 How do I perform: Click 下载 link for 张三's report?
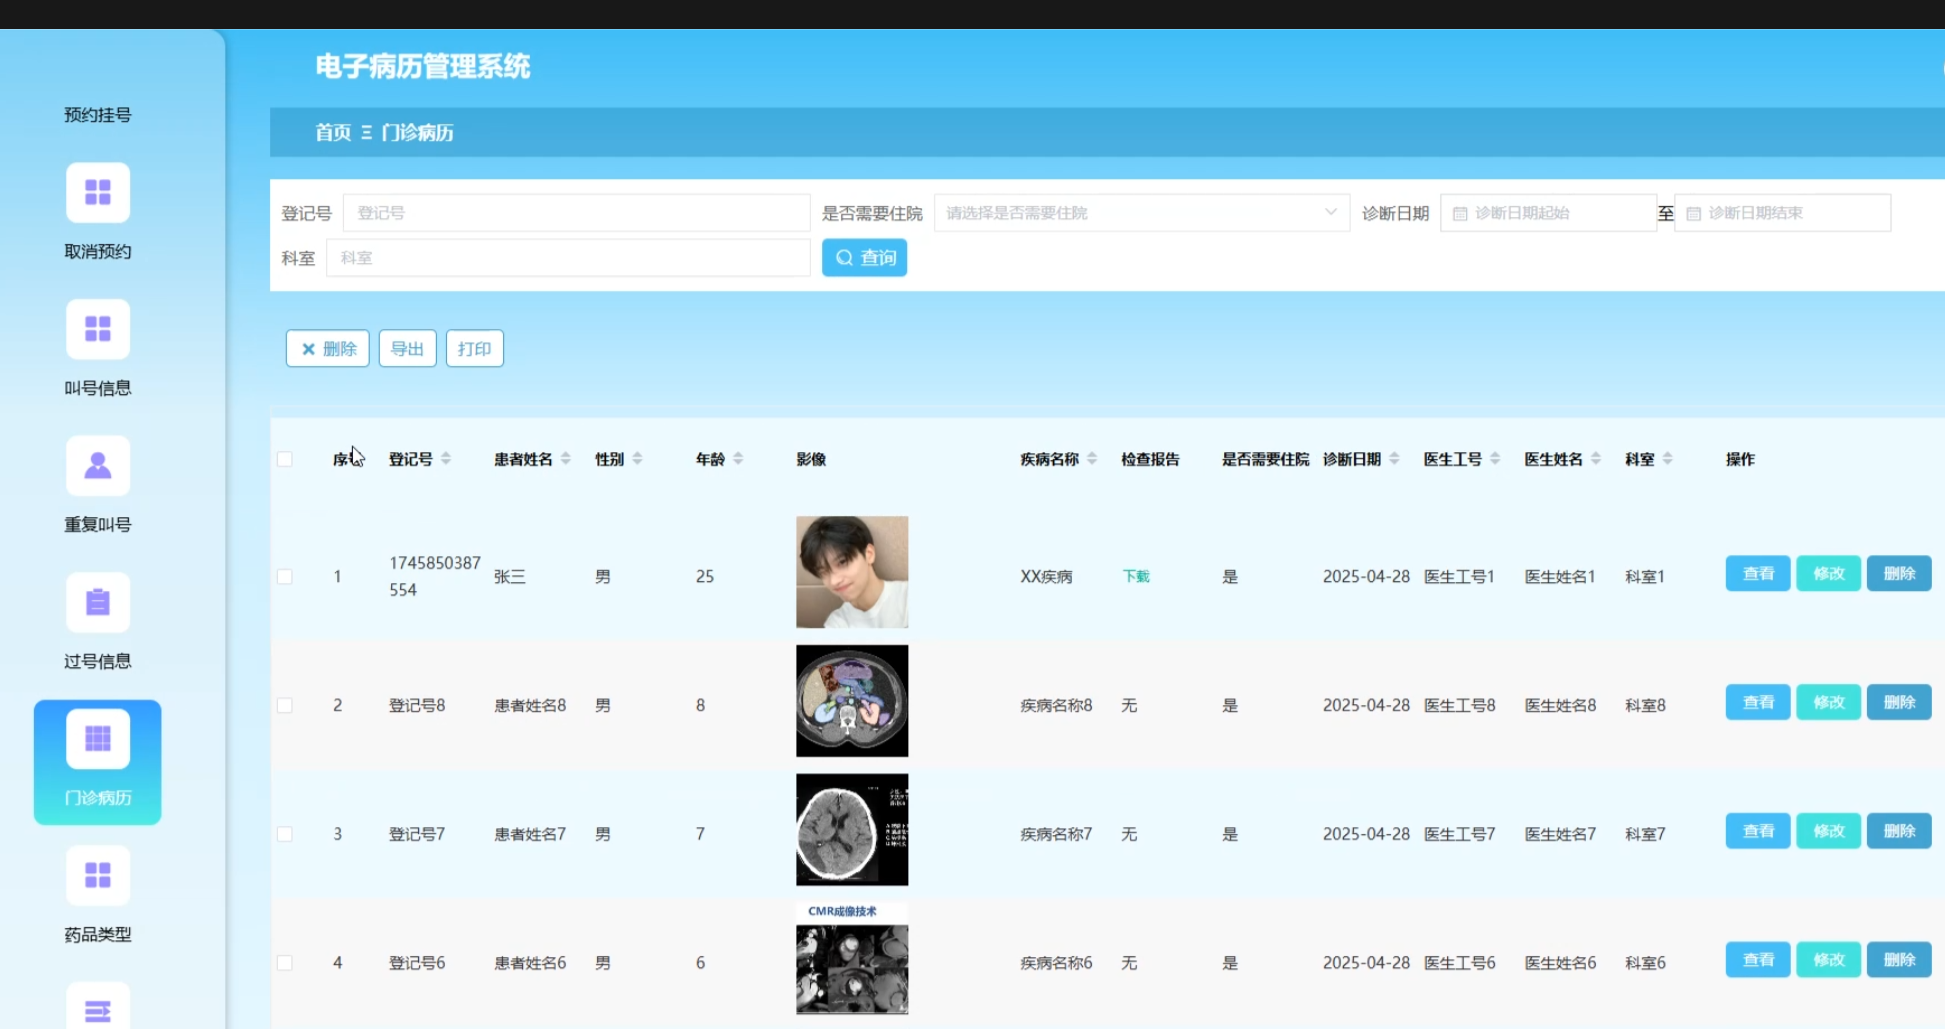(x=1136, y=577)
